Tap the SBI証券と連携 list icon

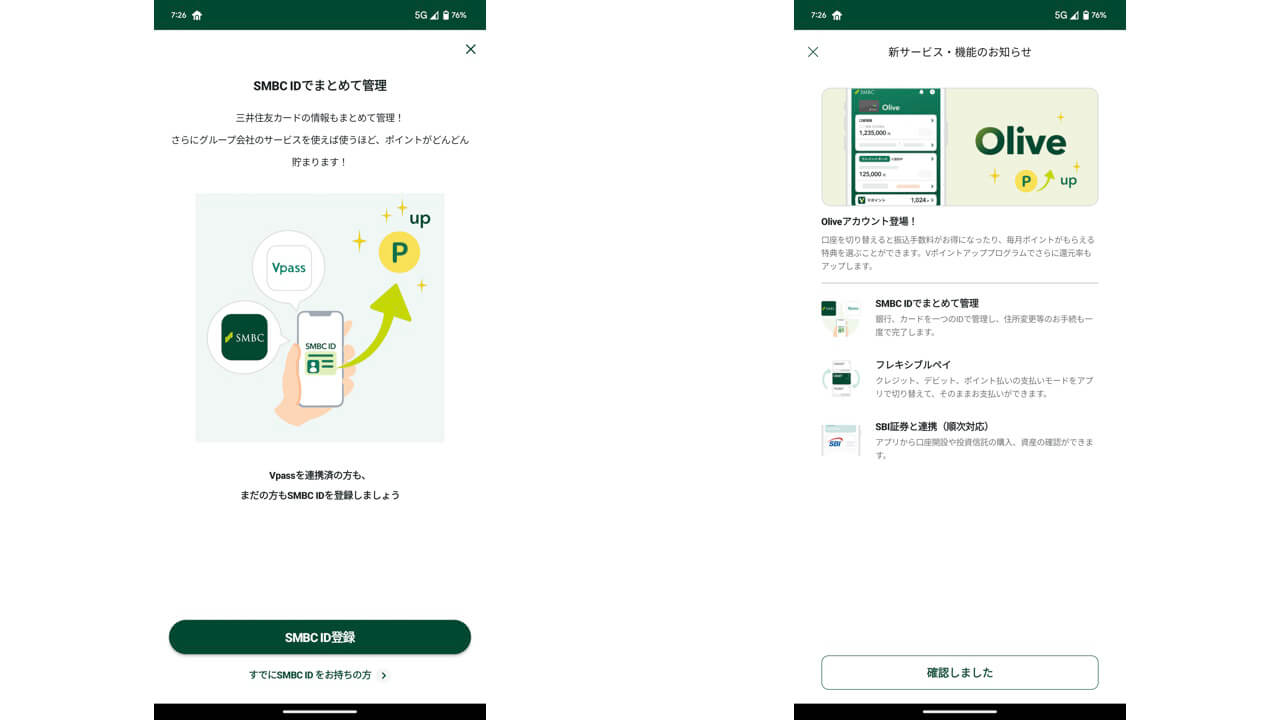[840, 440]
